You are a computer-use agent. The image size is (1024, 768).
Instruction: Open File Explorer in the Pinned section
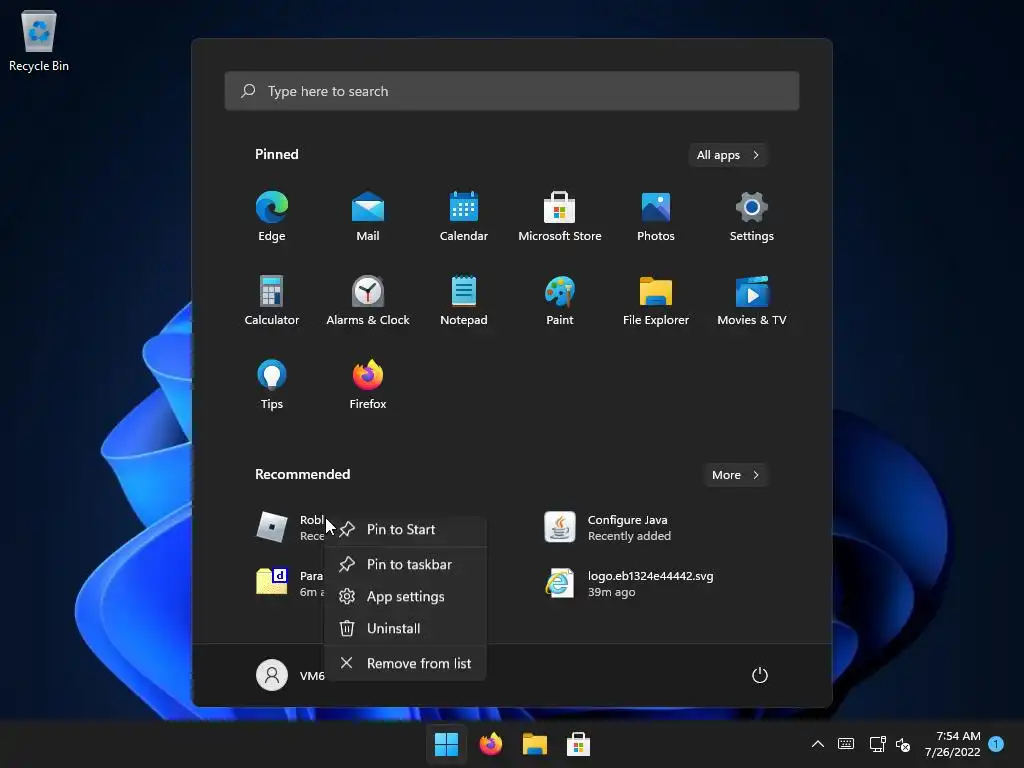tap(656, 300)
